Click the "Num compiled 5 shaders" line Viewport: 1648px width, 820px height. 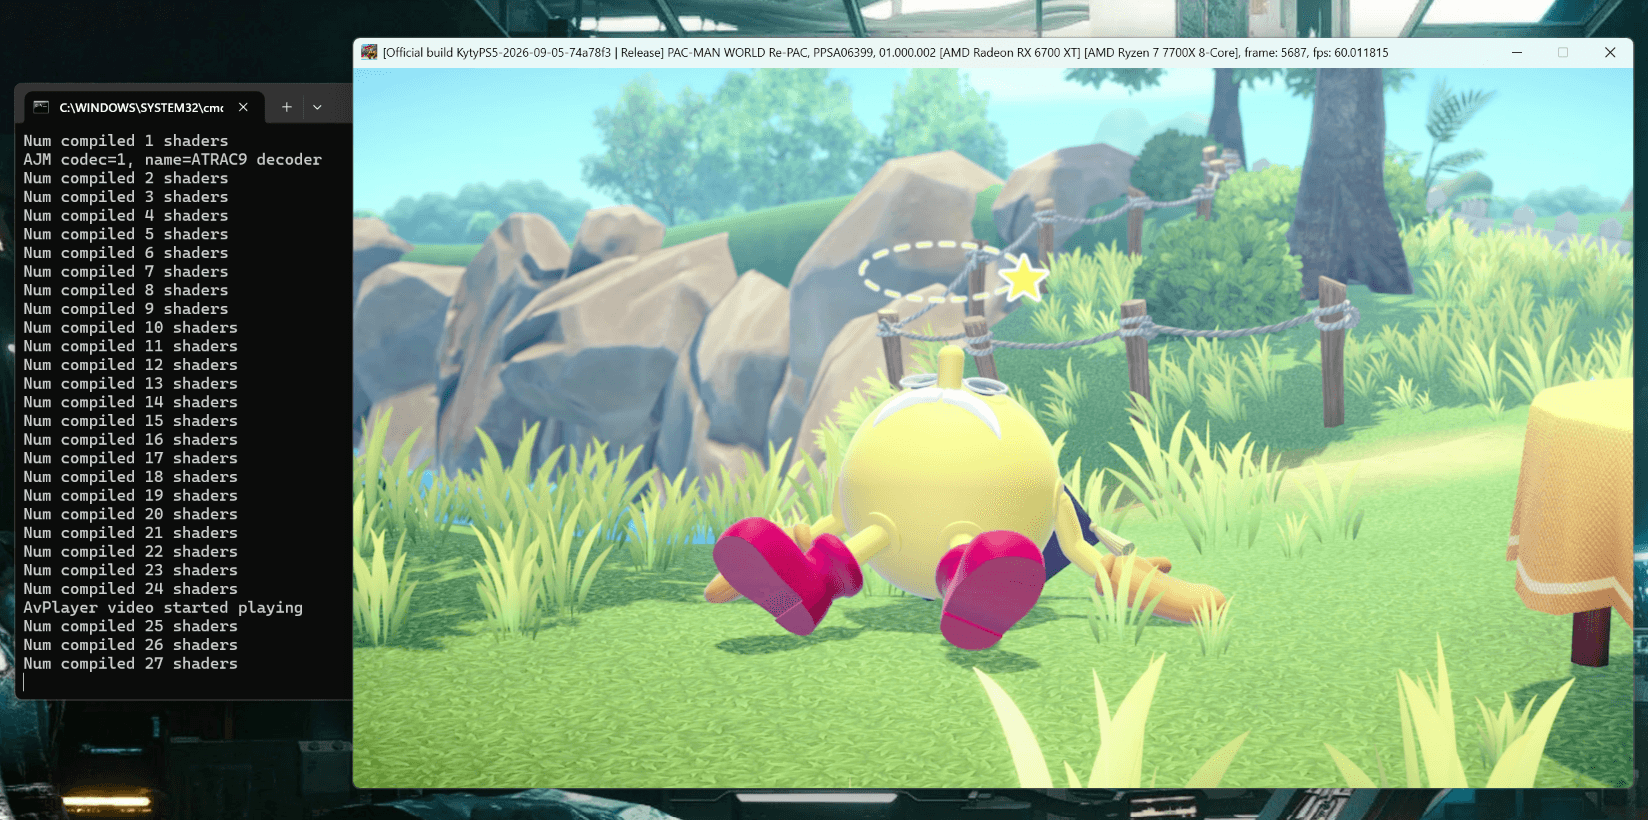126,235
